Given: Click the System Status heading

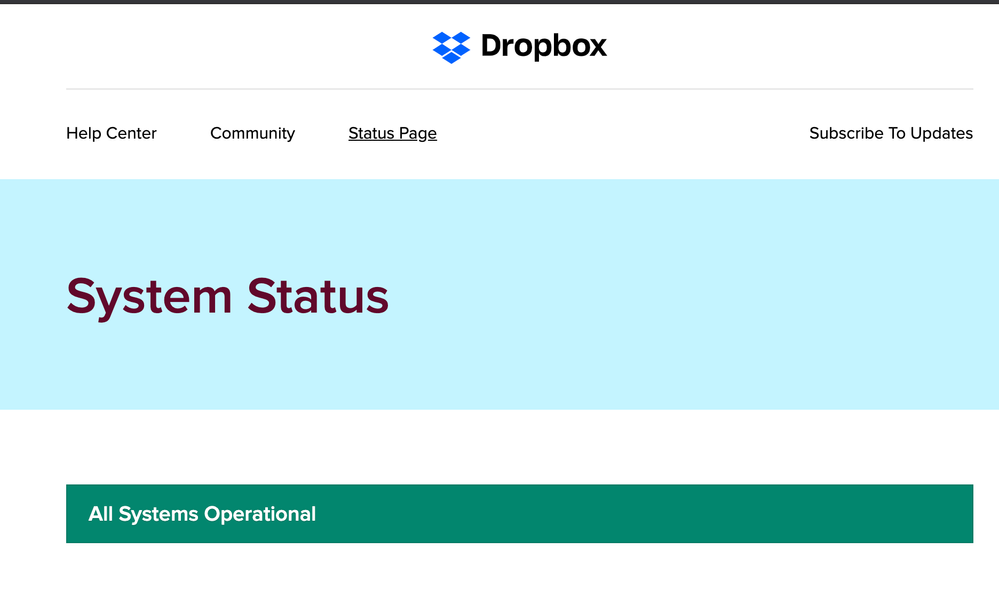Looking at the screenshot, I should pyautogui.click(x=227, y=297).
